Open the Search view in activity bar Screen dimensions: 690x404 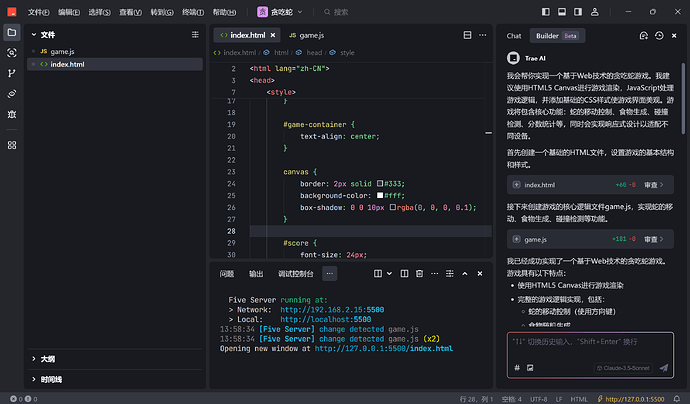(x=12, y=53)
